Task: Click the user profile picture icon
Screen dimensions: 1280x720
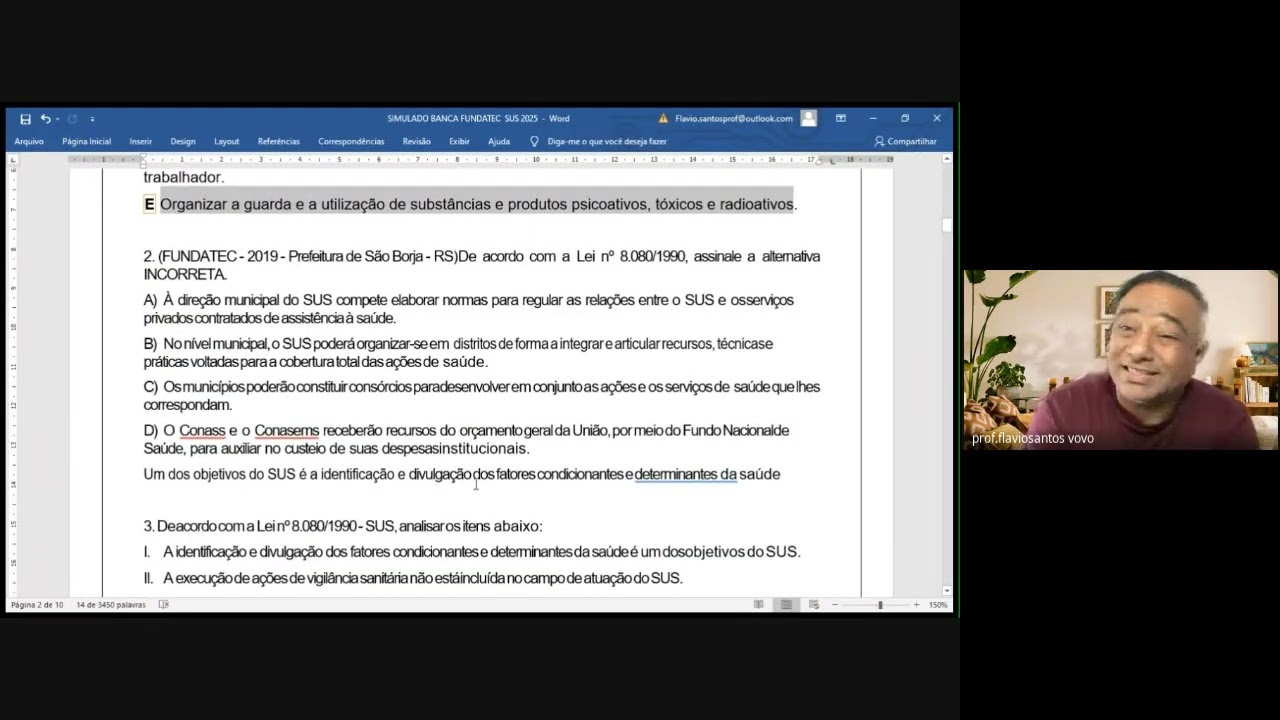Action: (809, 118)
